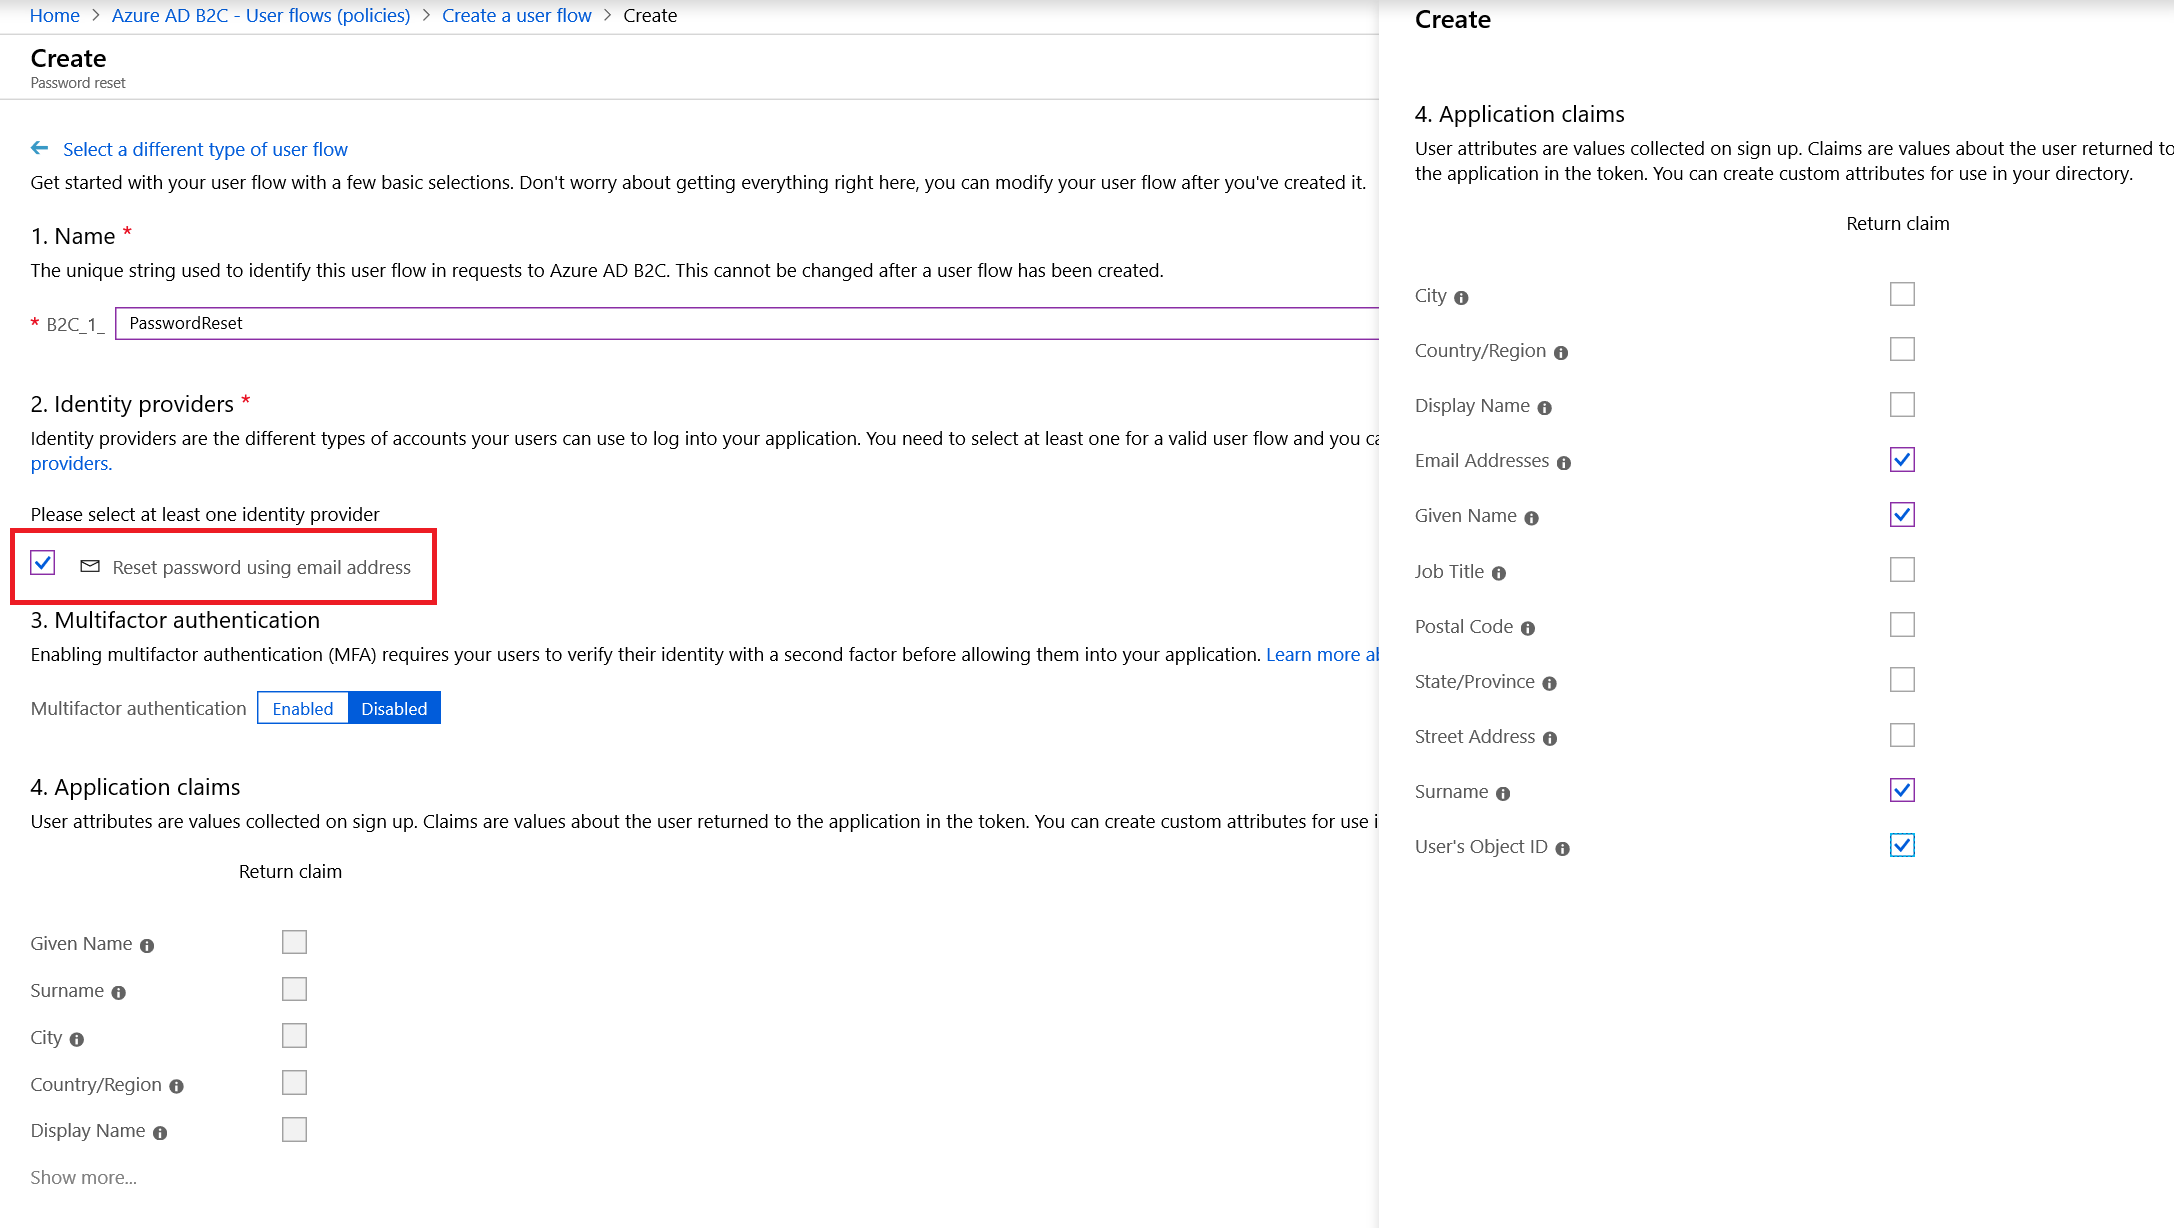Click the Learn more link about MFA

pyautogui.click(x=1322, y=654)
